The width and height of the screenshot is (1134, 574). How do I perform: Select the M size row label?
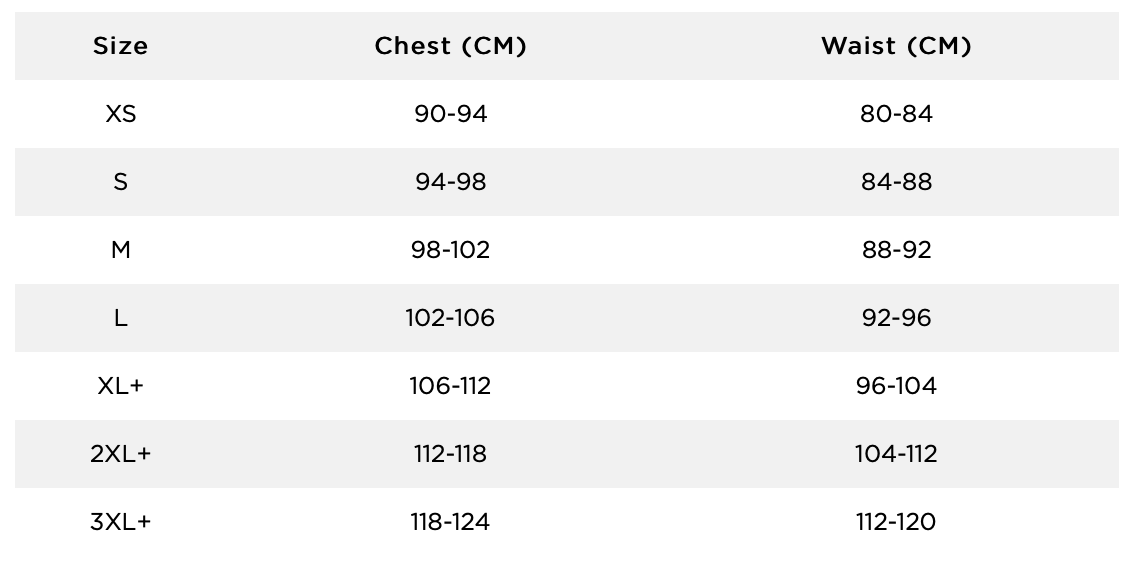click(120, 250)
